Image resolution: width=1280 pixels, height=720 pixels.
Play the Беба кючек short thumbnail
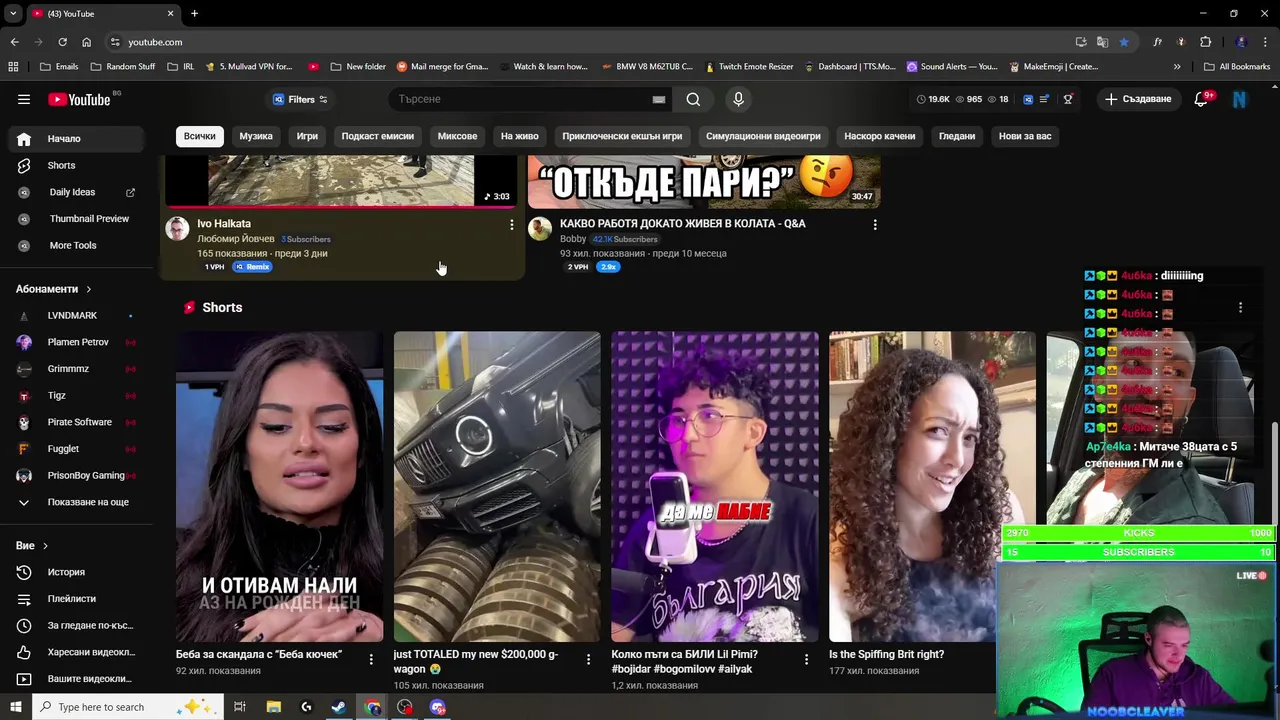[x=279, y=487]
